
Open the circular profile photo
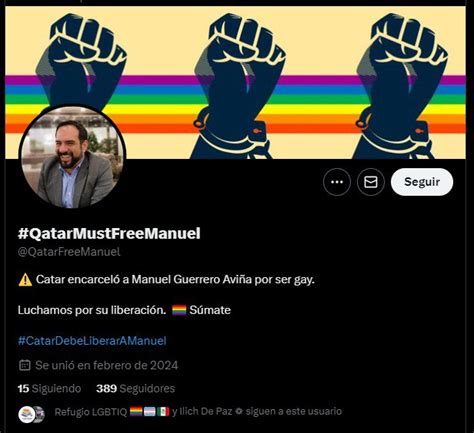tap(72, 157)
